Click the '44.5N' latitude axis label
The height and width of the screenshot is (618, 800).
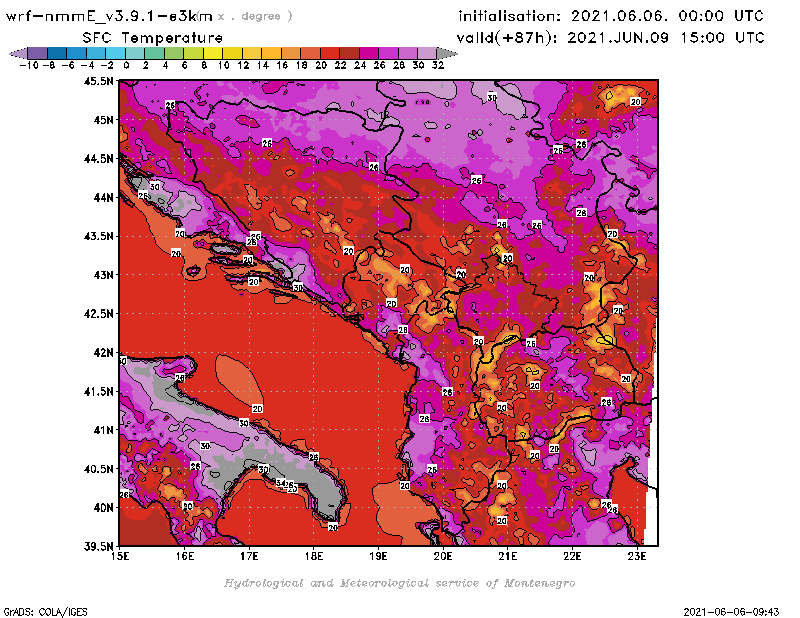(x=98, y=159)
